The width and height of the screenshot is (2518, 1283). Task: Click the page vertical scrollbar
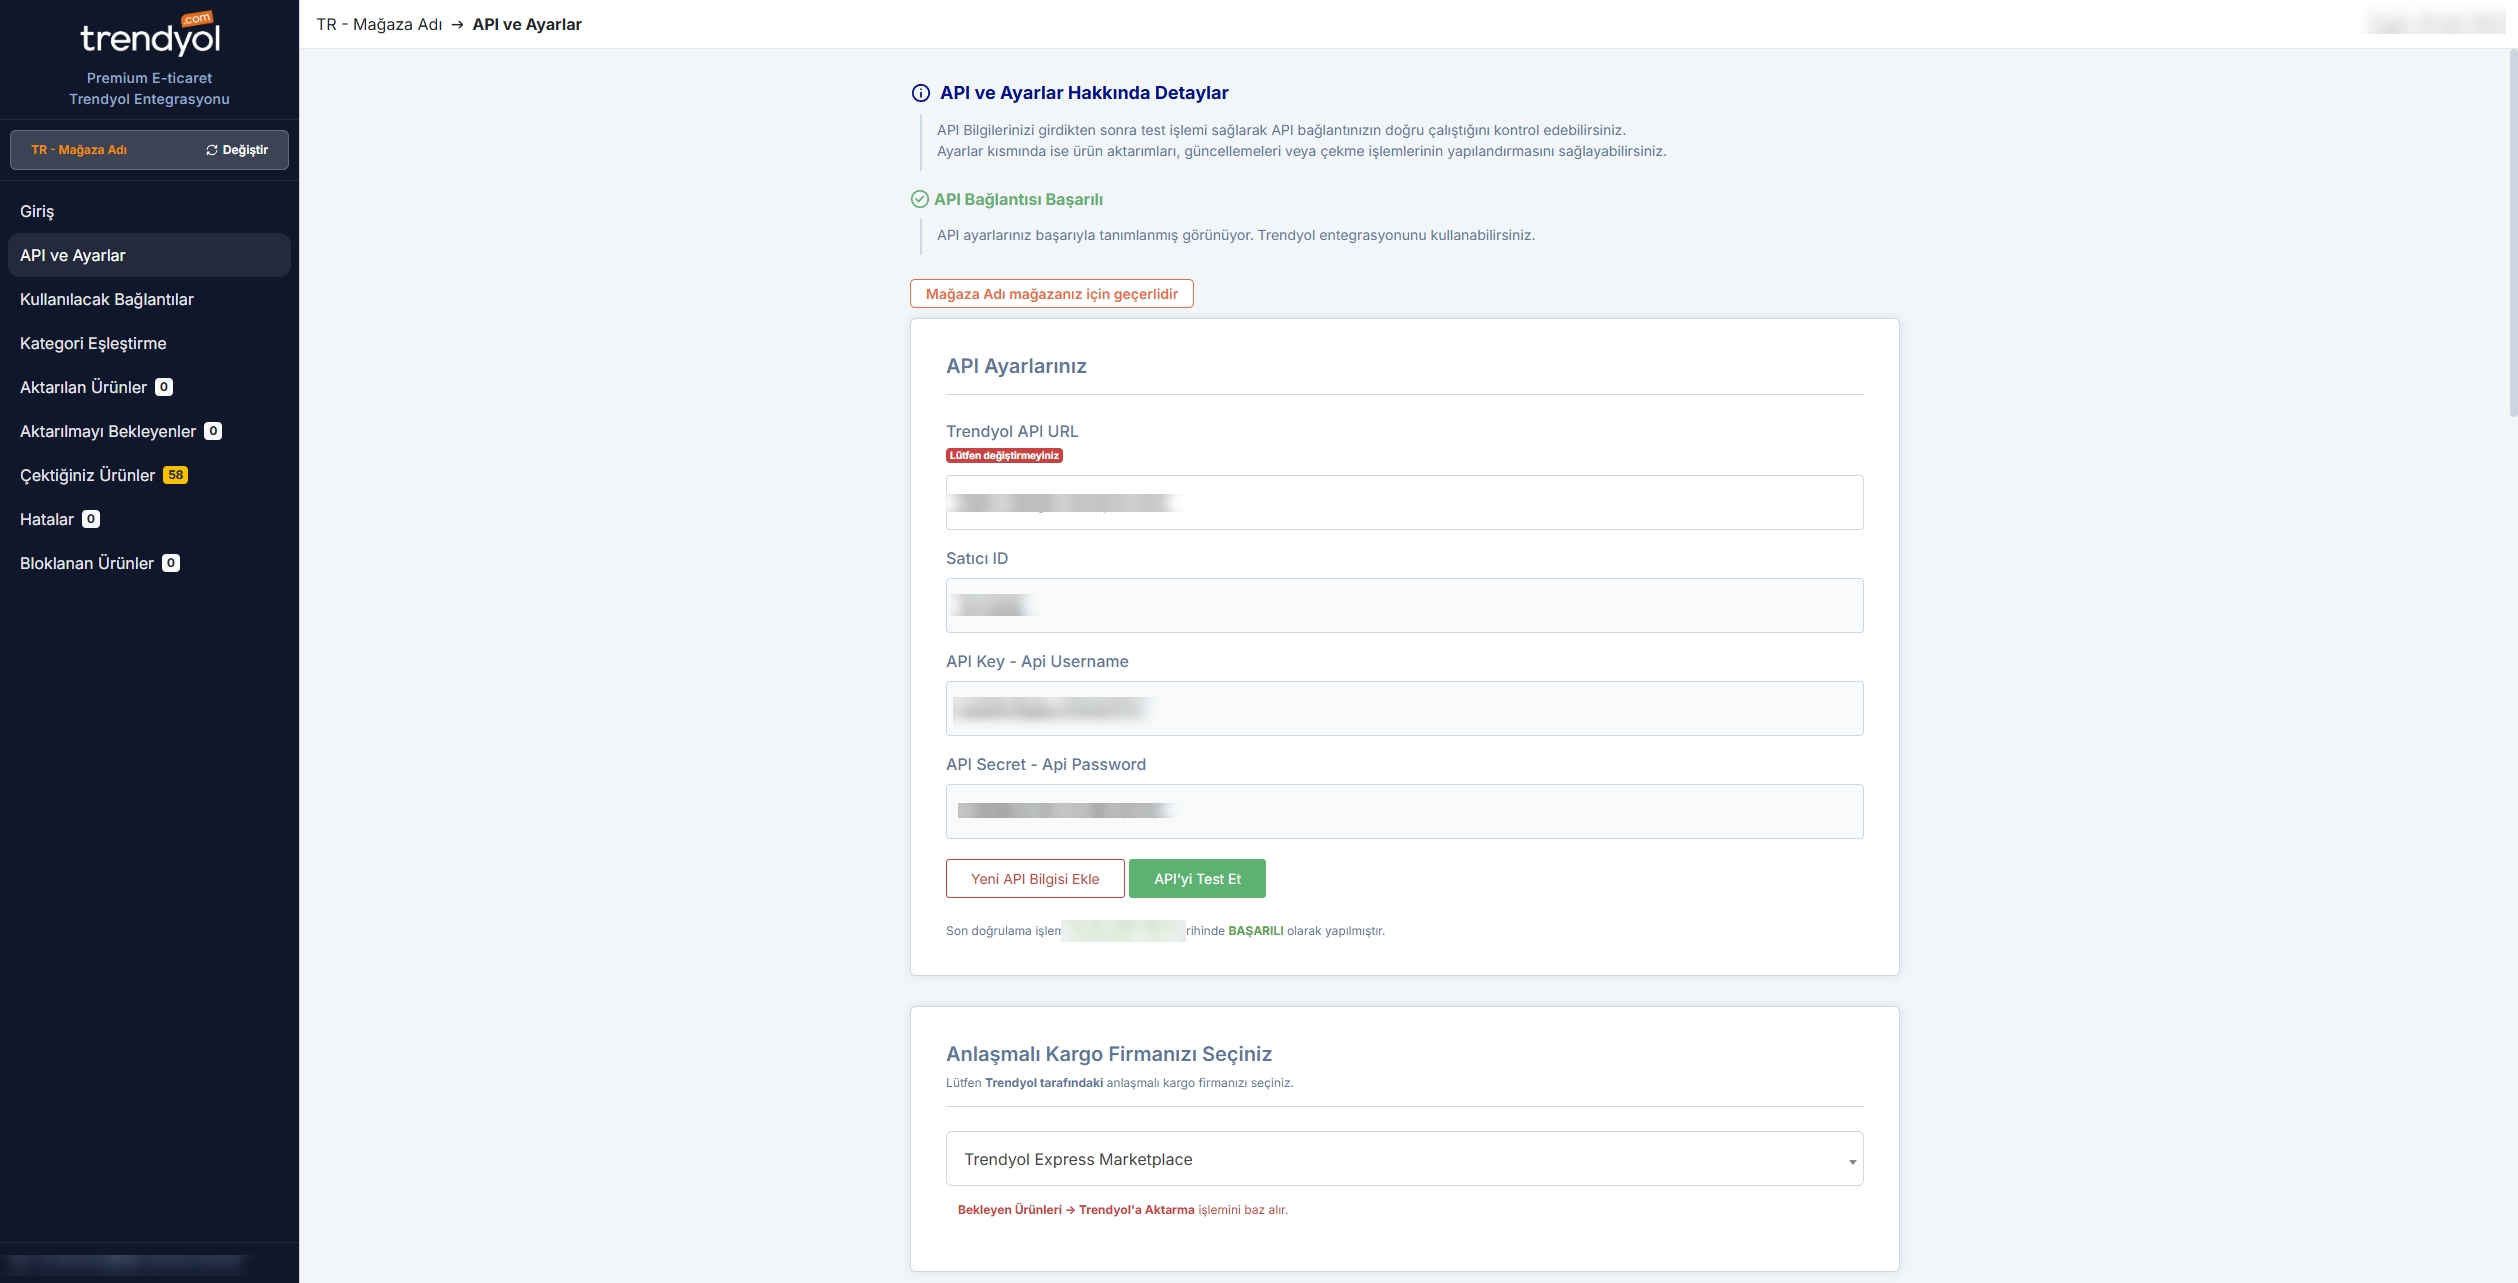2512,232
